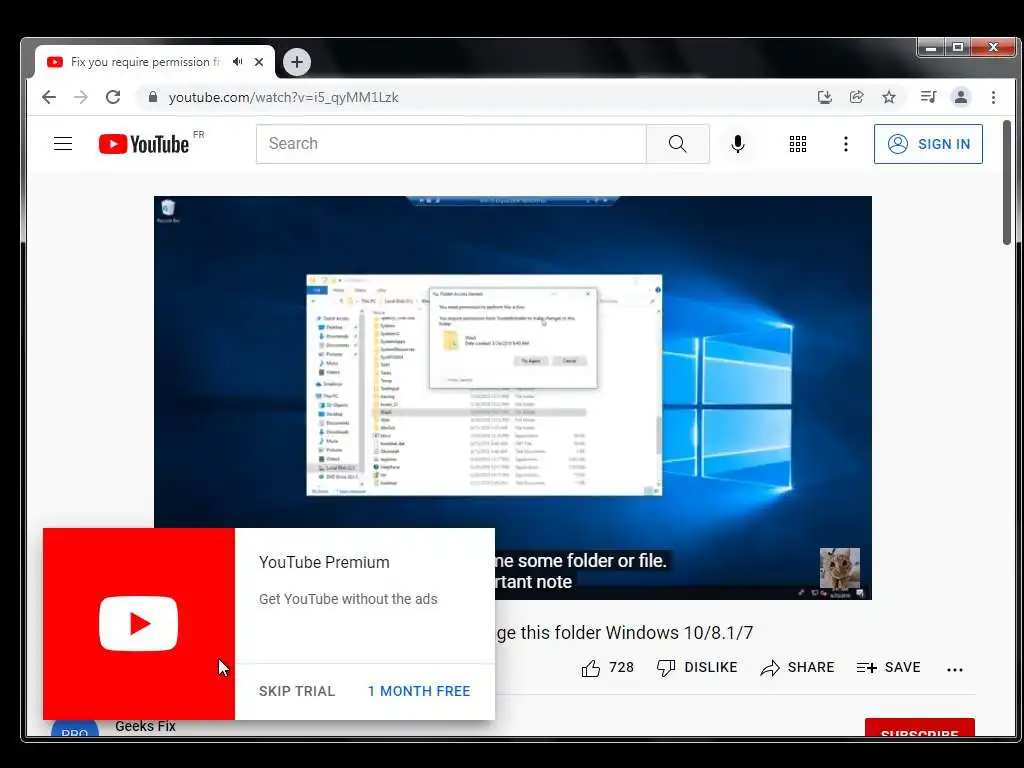Click "Get YouTube without the ads" text
The height and width of the screenshot is (768, 1024).
[x=348, y=599]
